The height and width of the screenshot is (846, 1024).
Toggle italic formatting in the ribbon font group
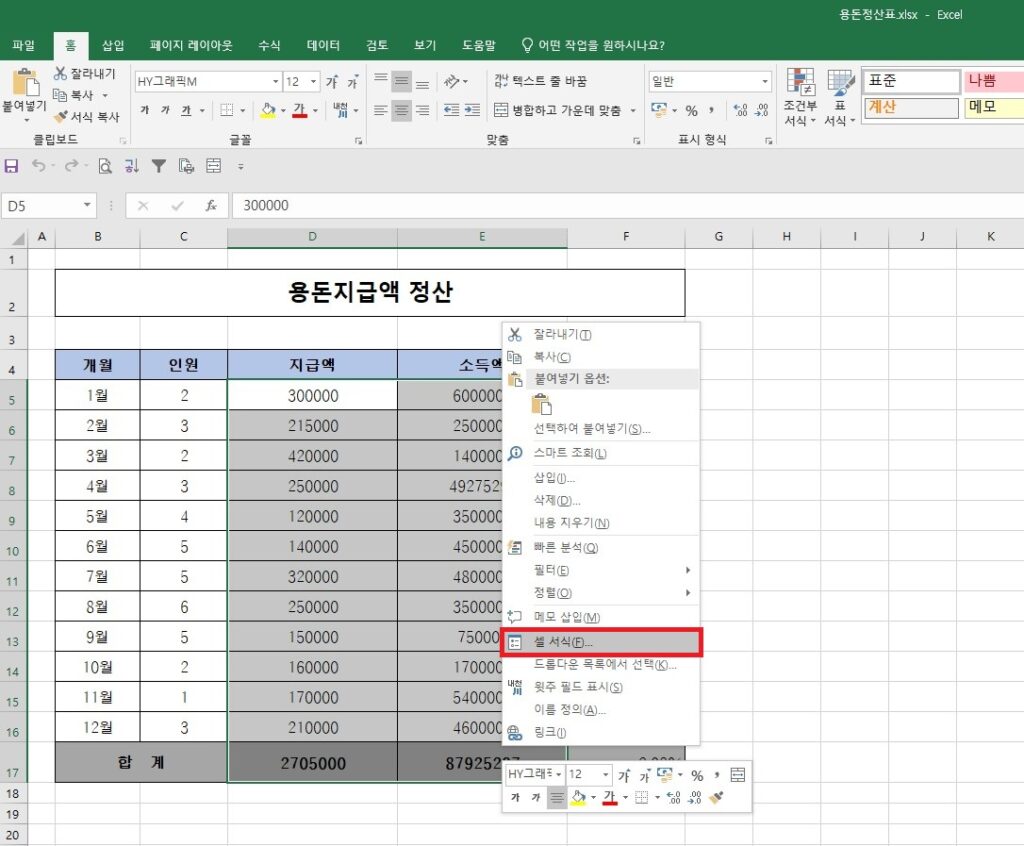coord(165,110)
